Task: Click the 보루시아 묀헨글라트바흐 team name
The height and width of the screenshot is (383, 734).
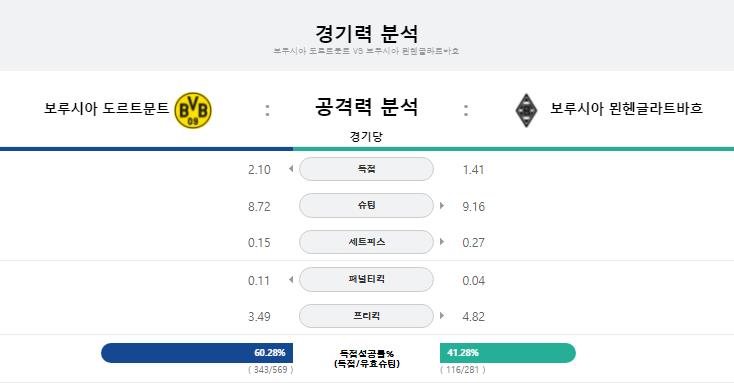Action: [x=626, y=109]
